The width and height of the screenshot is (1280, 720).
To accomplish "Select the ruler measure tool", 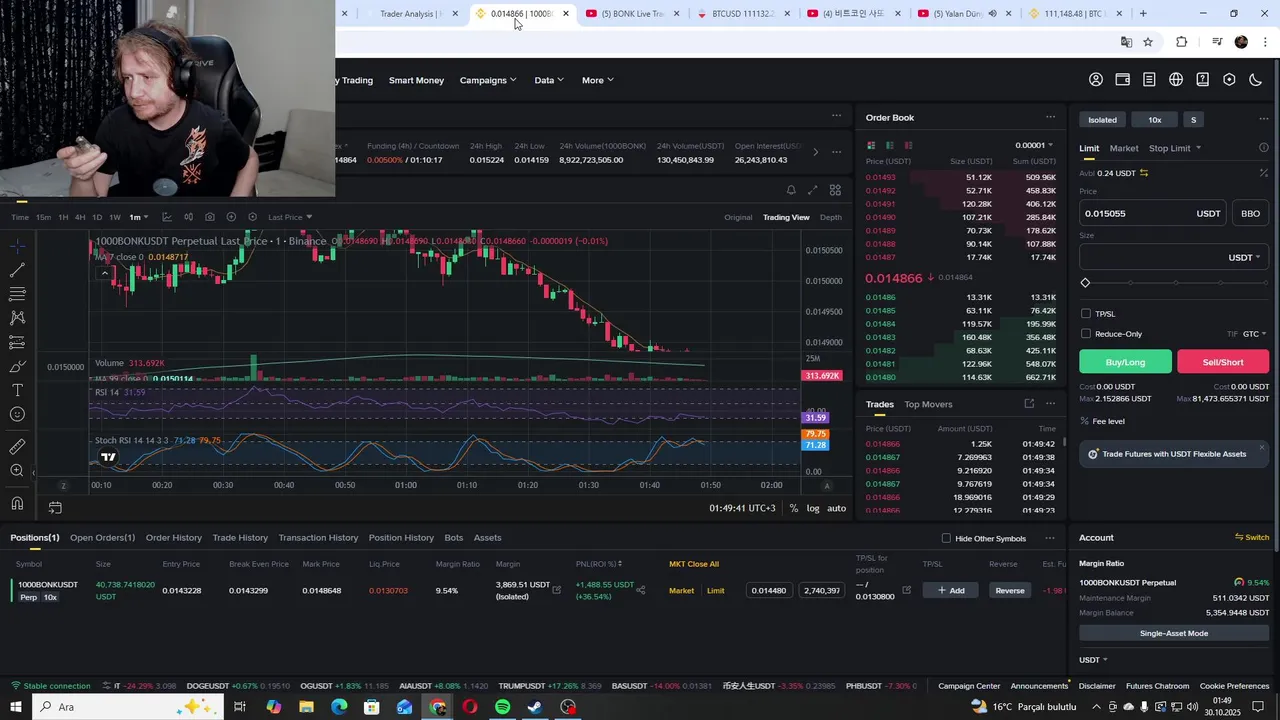I will tap(17, 447).
